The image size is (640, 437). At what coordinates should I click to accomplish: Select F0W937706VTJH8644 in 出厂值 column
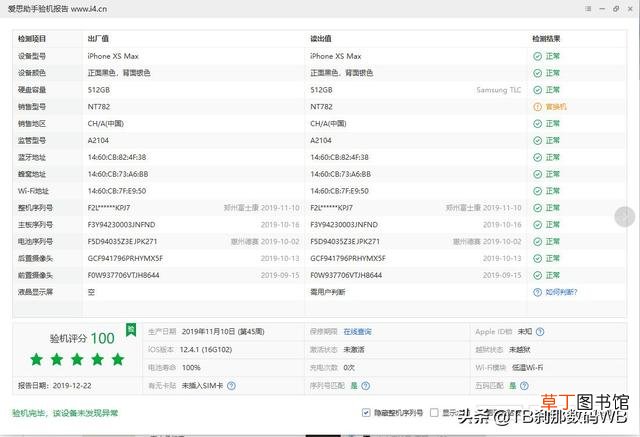coord(123,275)
